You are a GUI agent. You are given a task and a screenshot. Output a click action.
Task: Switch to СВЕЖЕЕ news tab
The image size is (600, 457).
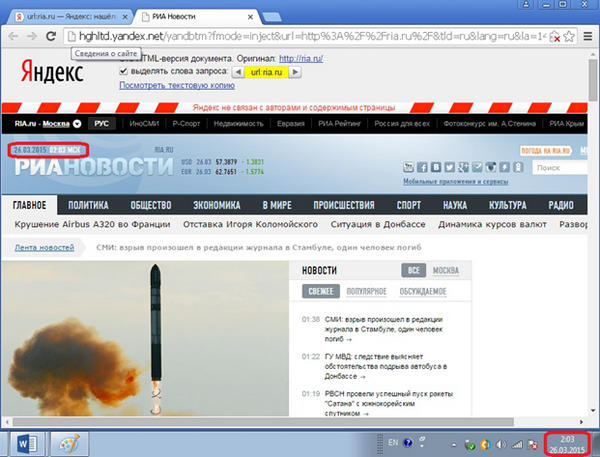coord(321,292)
